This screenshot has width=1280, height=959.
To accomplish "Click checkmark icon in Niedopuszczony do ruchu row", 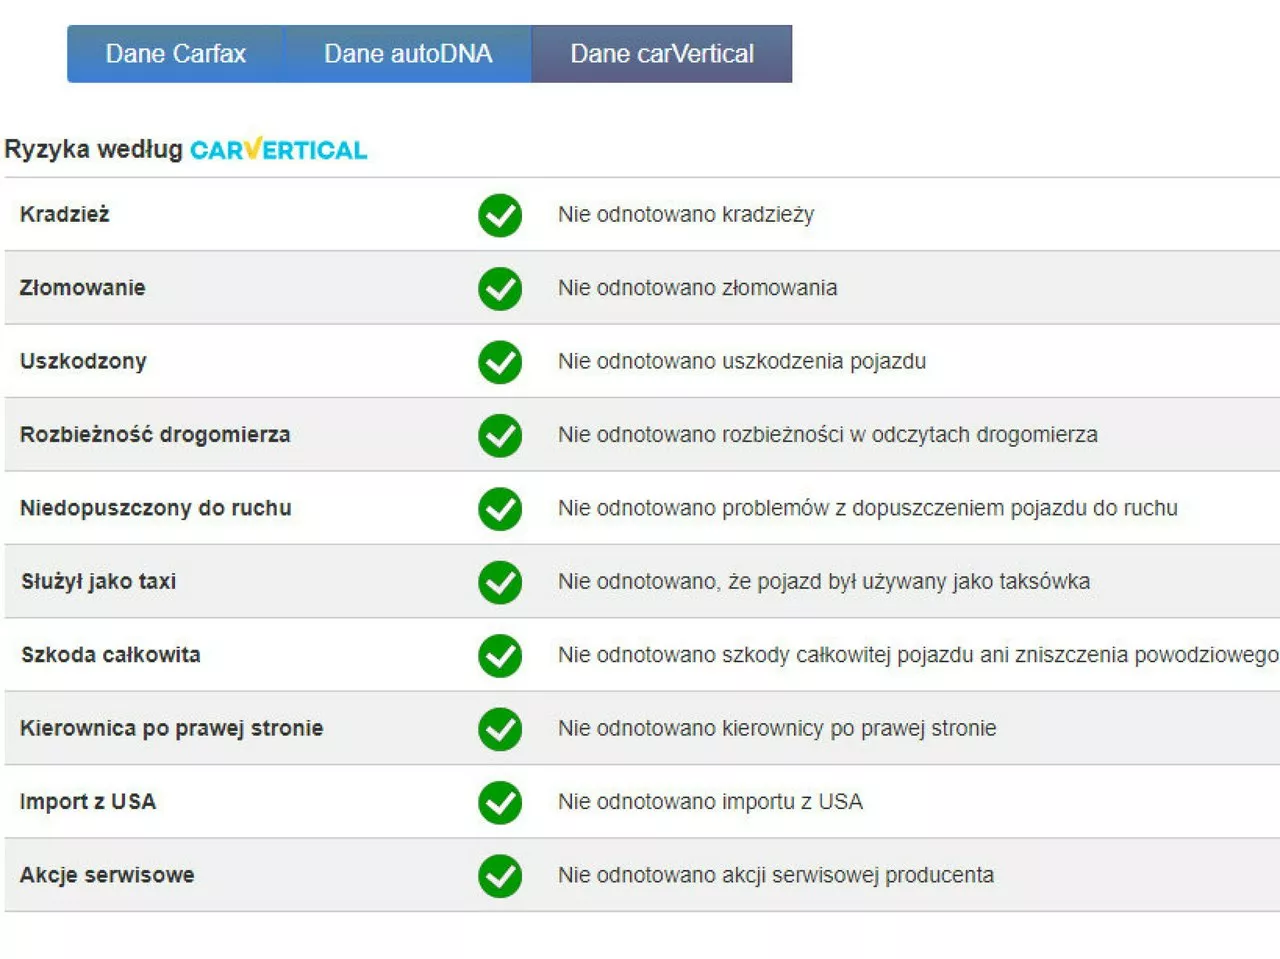I will pos(499,509).
